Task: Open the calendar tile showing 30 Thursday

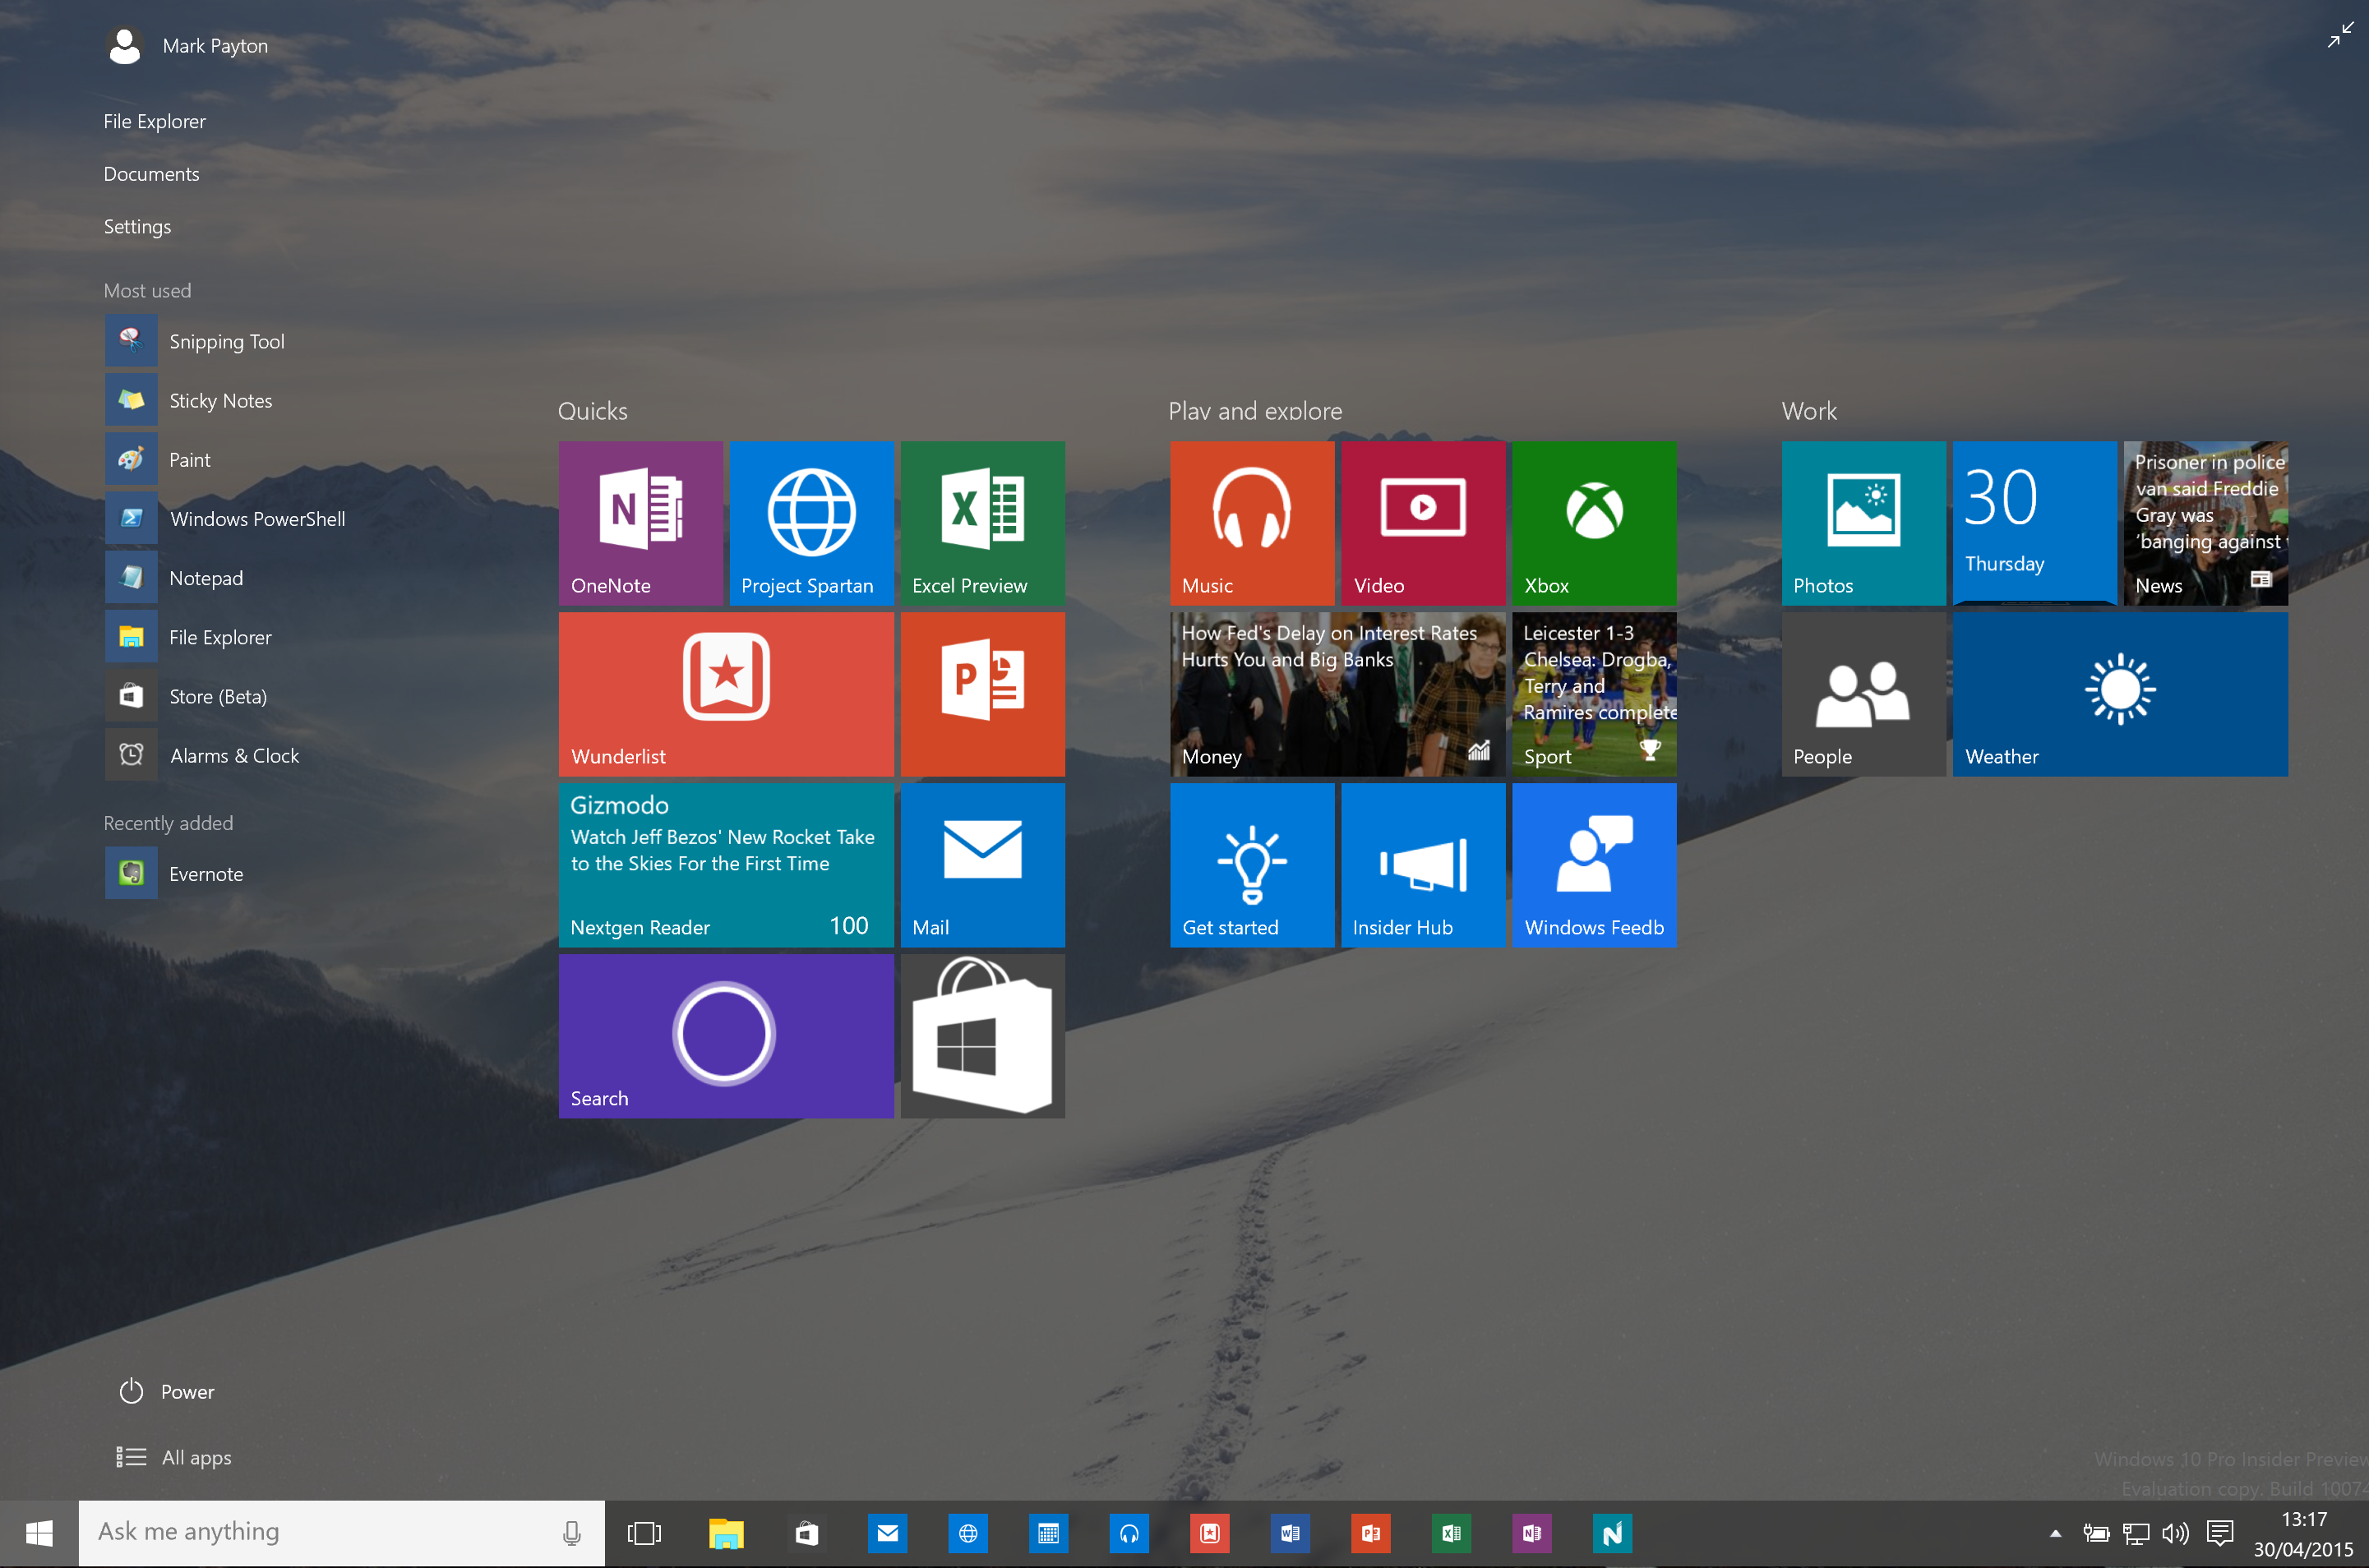Action: [x=2035, y=523]
